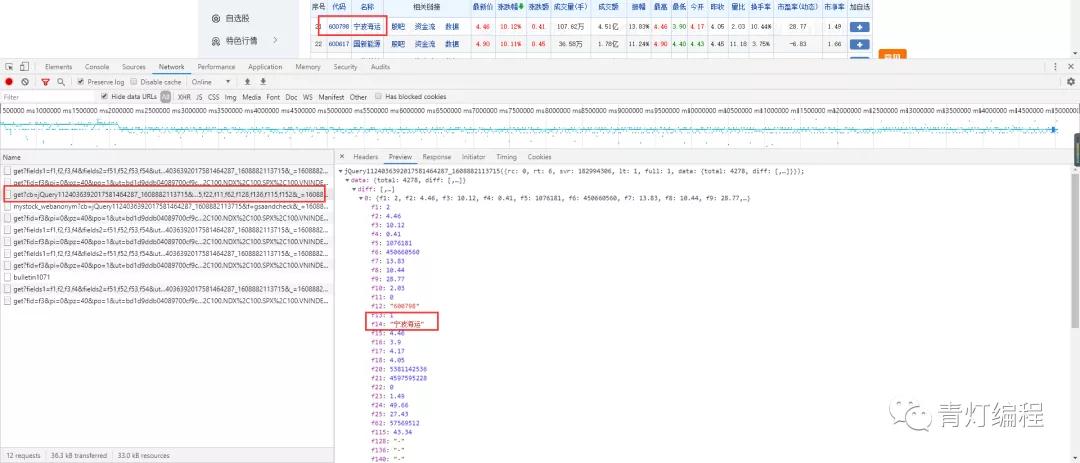The image size is (1080, 463).
Task: Add 宁波海运 to watchlist with plus button
Action: tap(859, 27)
